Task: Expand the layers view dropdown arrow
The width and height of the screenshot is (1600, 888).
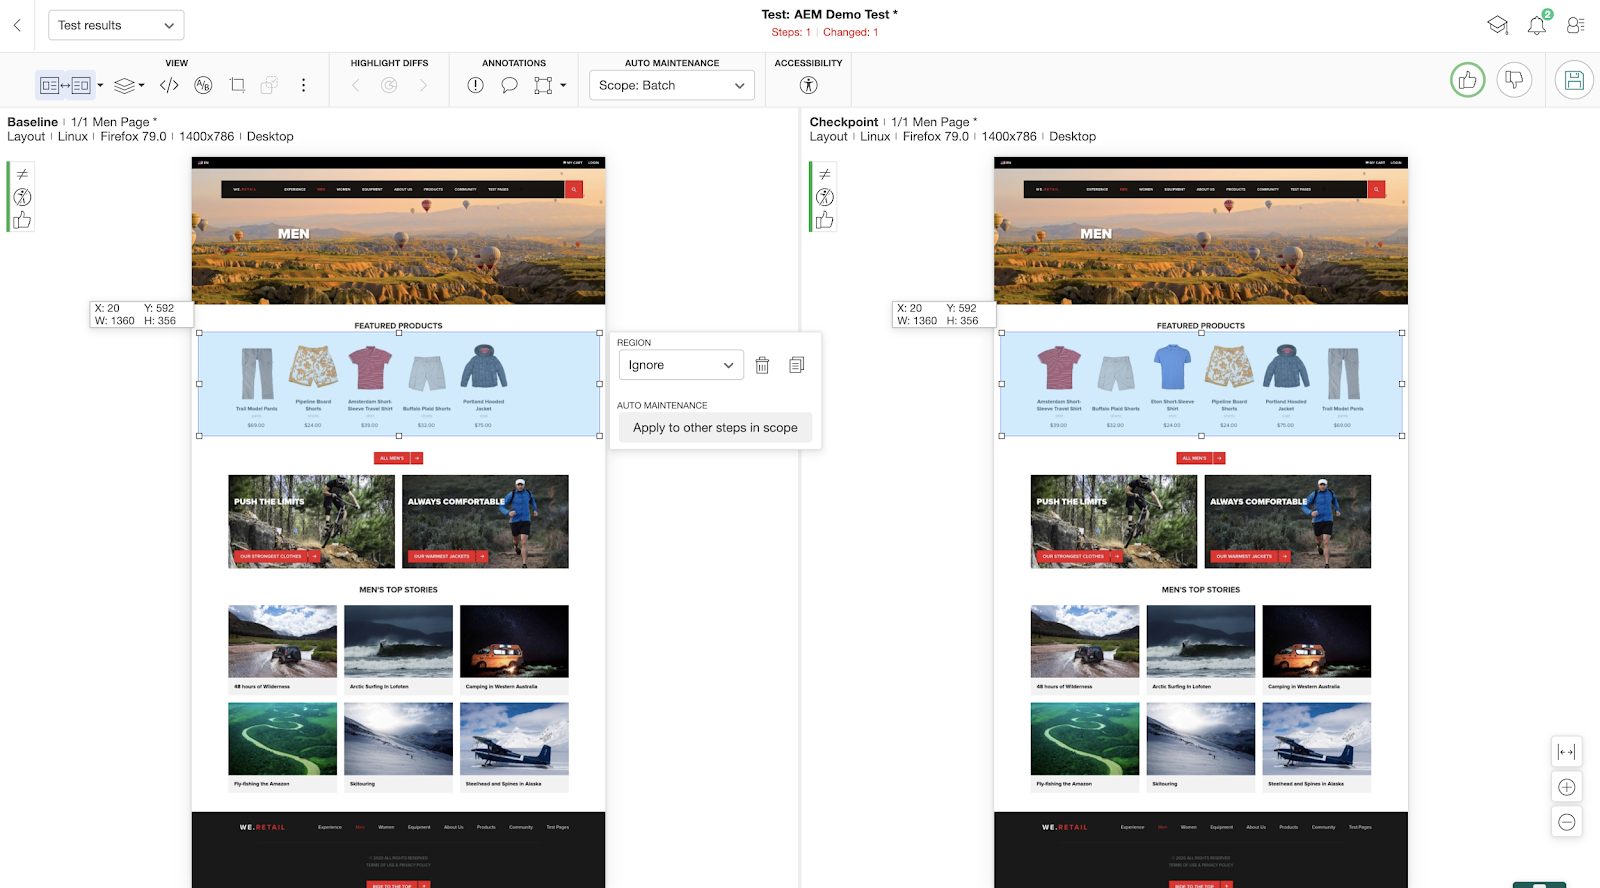Action: [x=141, y=86]
